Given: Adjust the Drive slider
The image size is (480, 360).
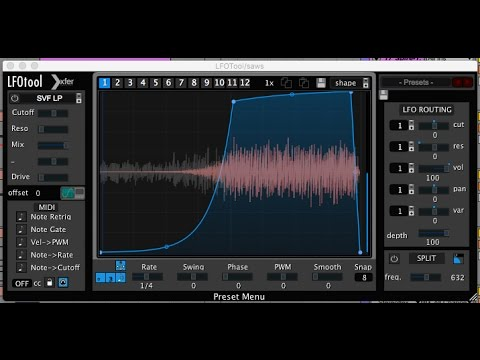Looking at the screenshot, I should 53,177.
